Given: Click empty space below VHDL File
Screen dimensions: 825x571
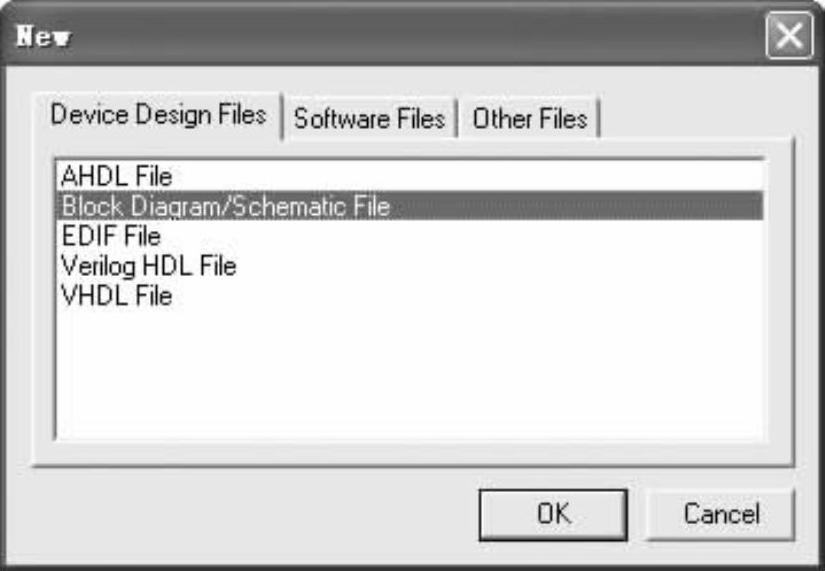Looking at the screenshot, I should (x=400, y=380).
